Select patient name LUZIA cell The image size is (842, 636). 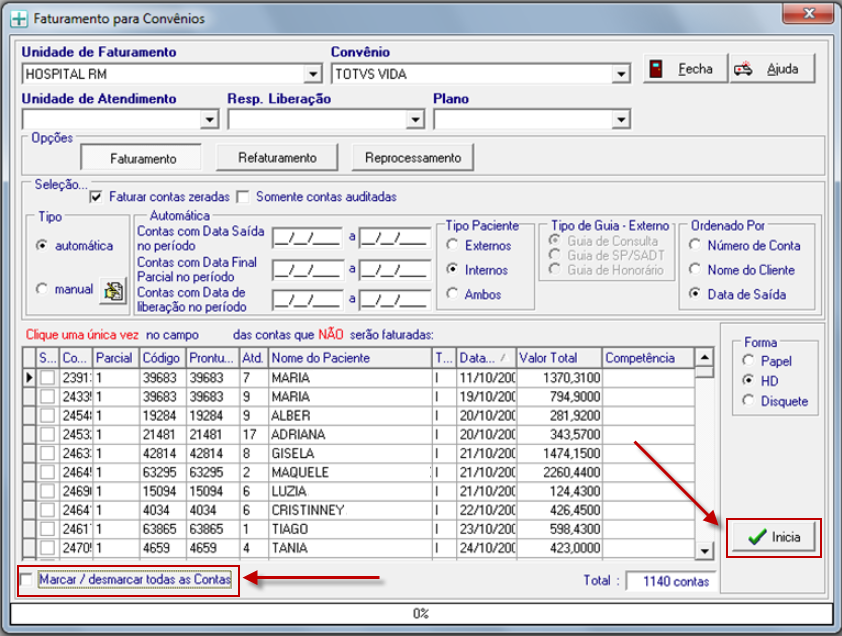(x=350, y=491)
